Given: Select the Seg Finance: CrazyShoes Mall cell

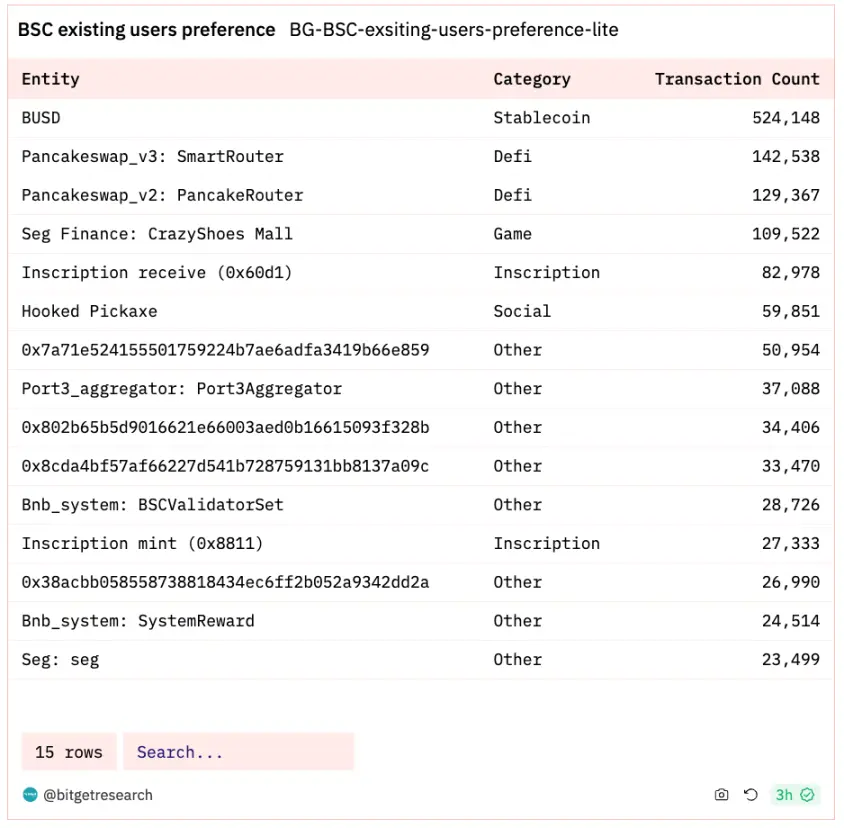Looking at the screenshot, I should [157, 234].
